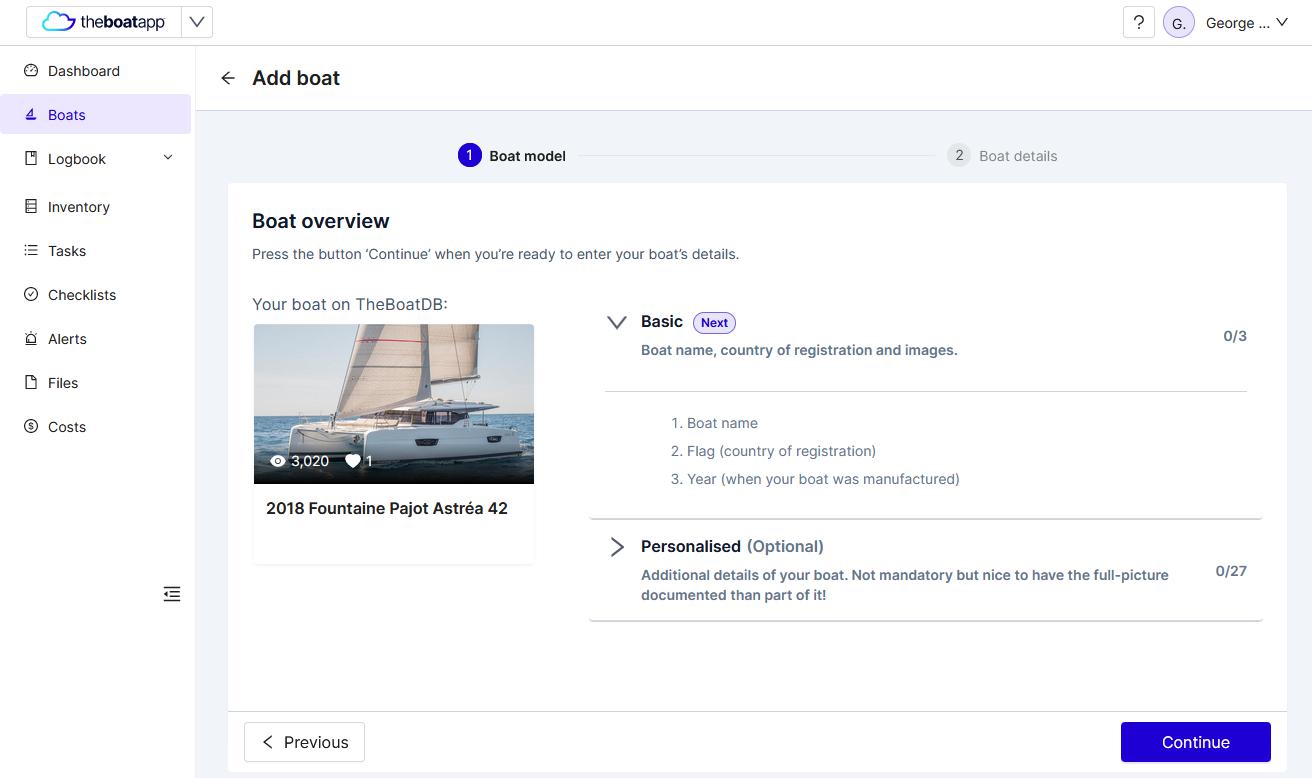Image resolution: width=1312 pixels, height=778 pixels.
Task: Click the Next badge
Action: (714, 322)
